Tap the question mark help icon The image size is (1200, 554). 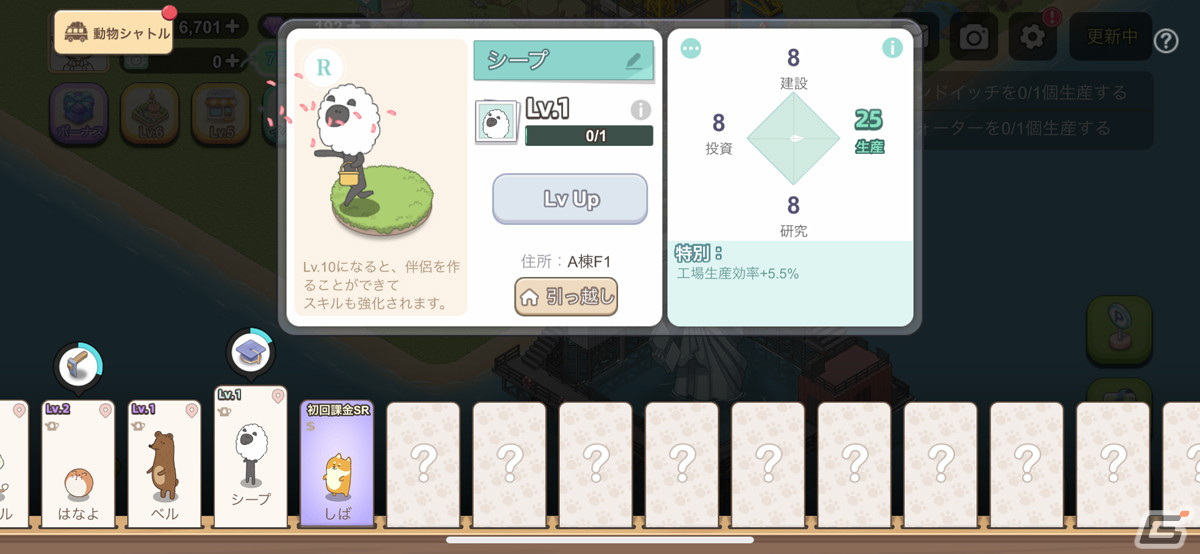1166,41
